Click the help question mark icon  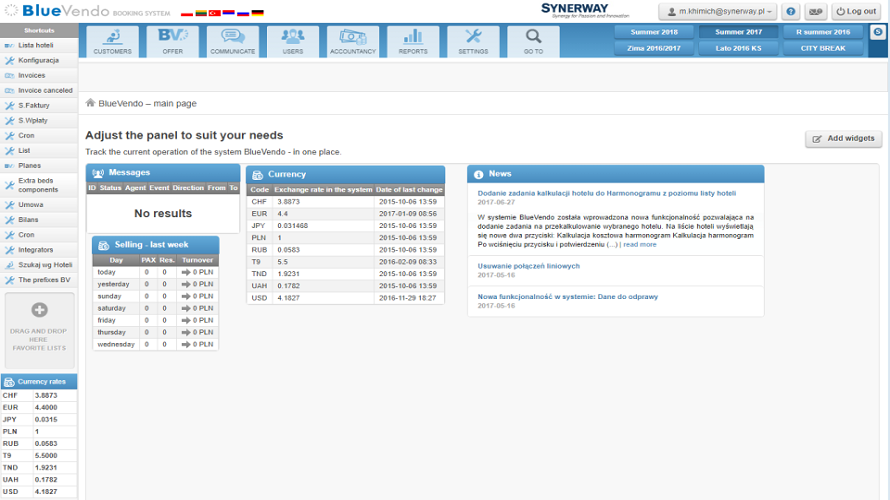click(791, 11)
